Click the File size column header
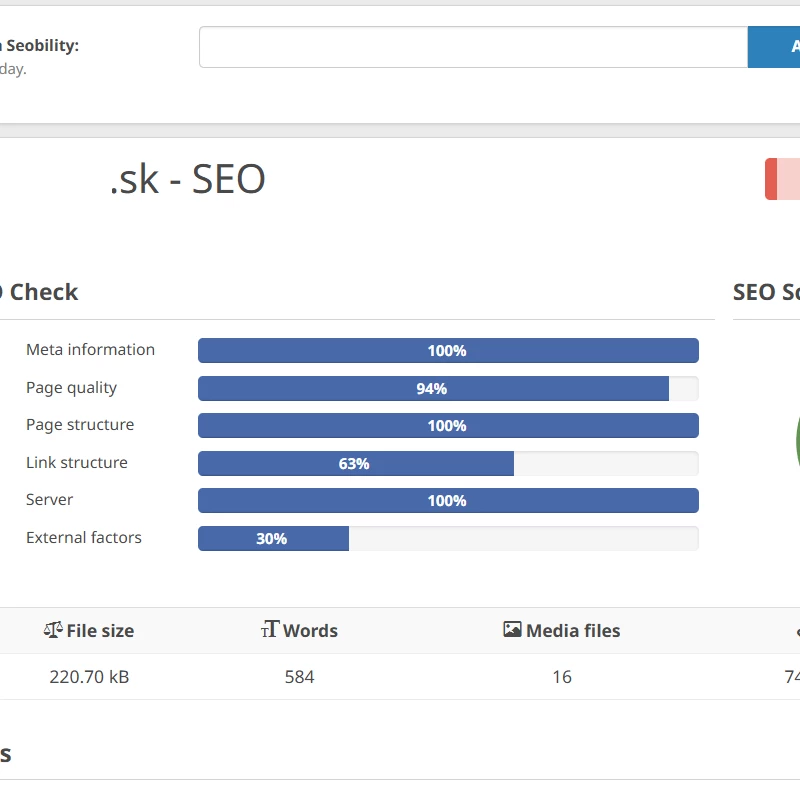The width and height of the screenshot is (800, 788). (x=89, y=631)
